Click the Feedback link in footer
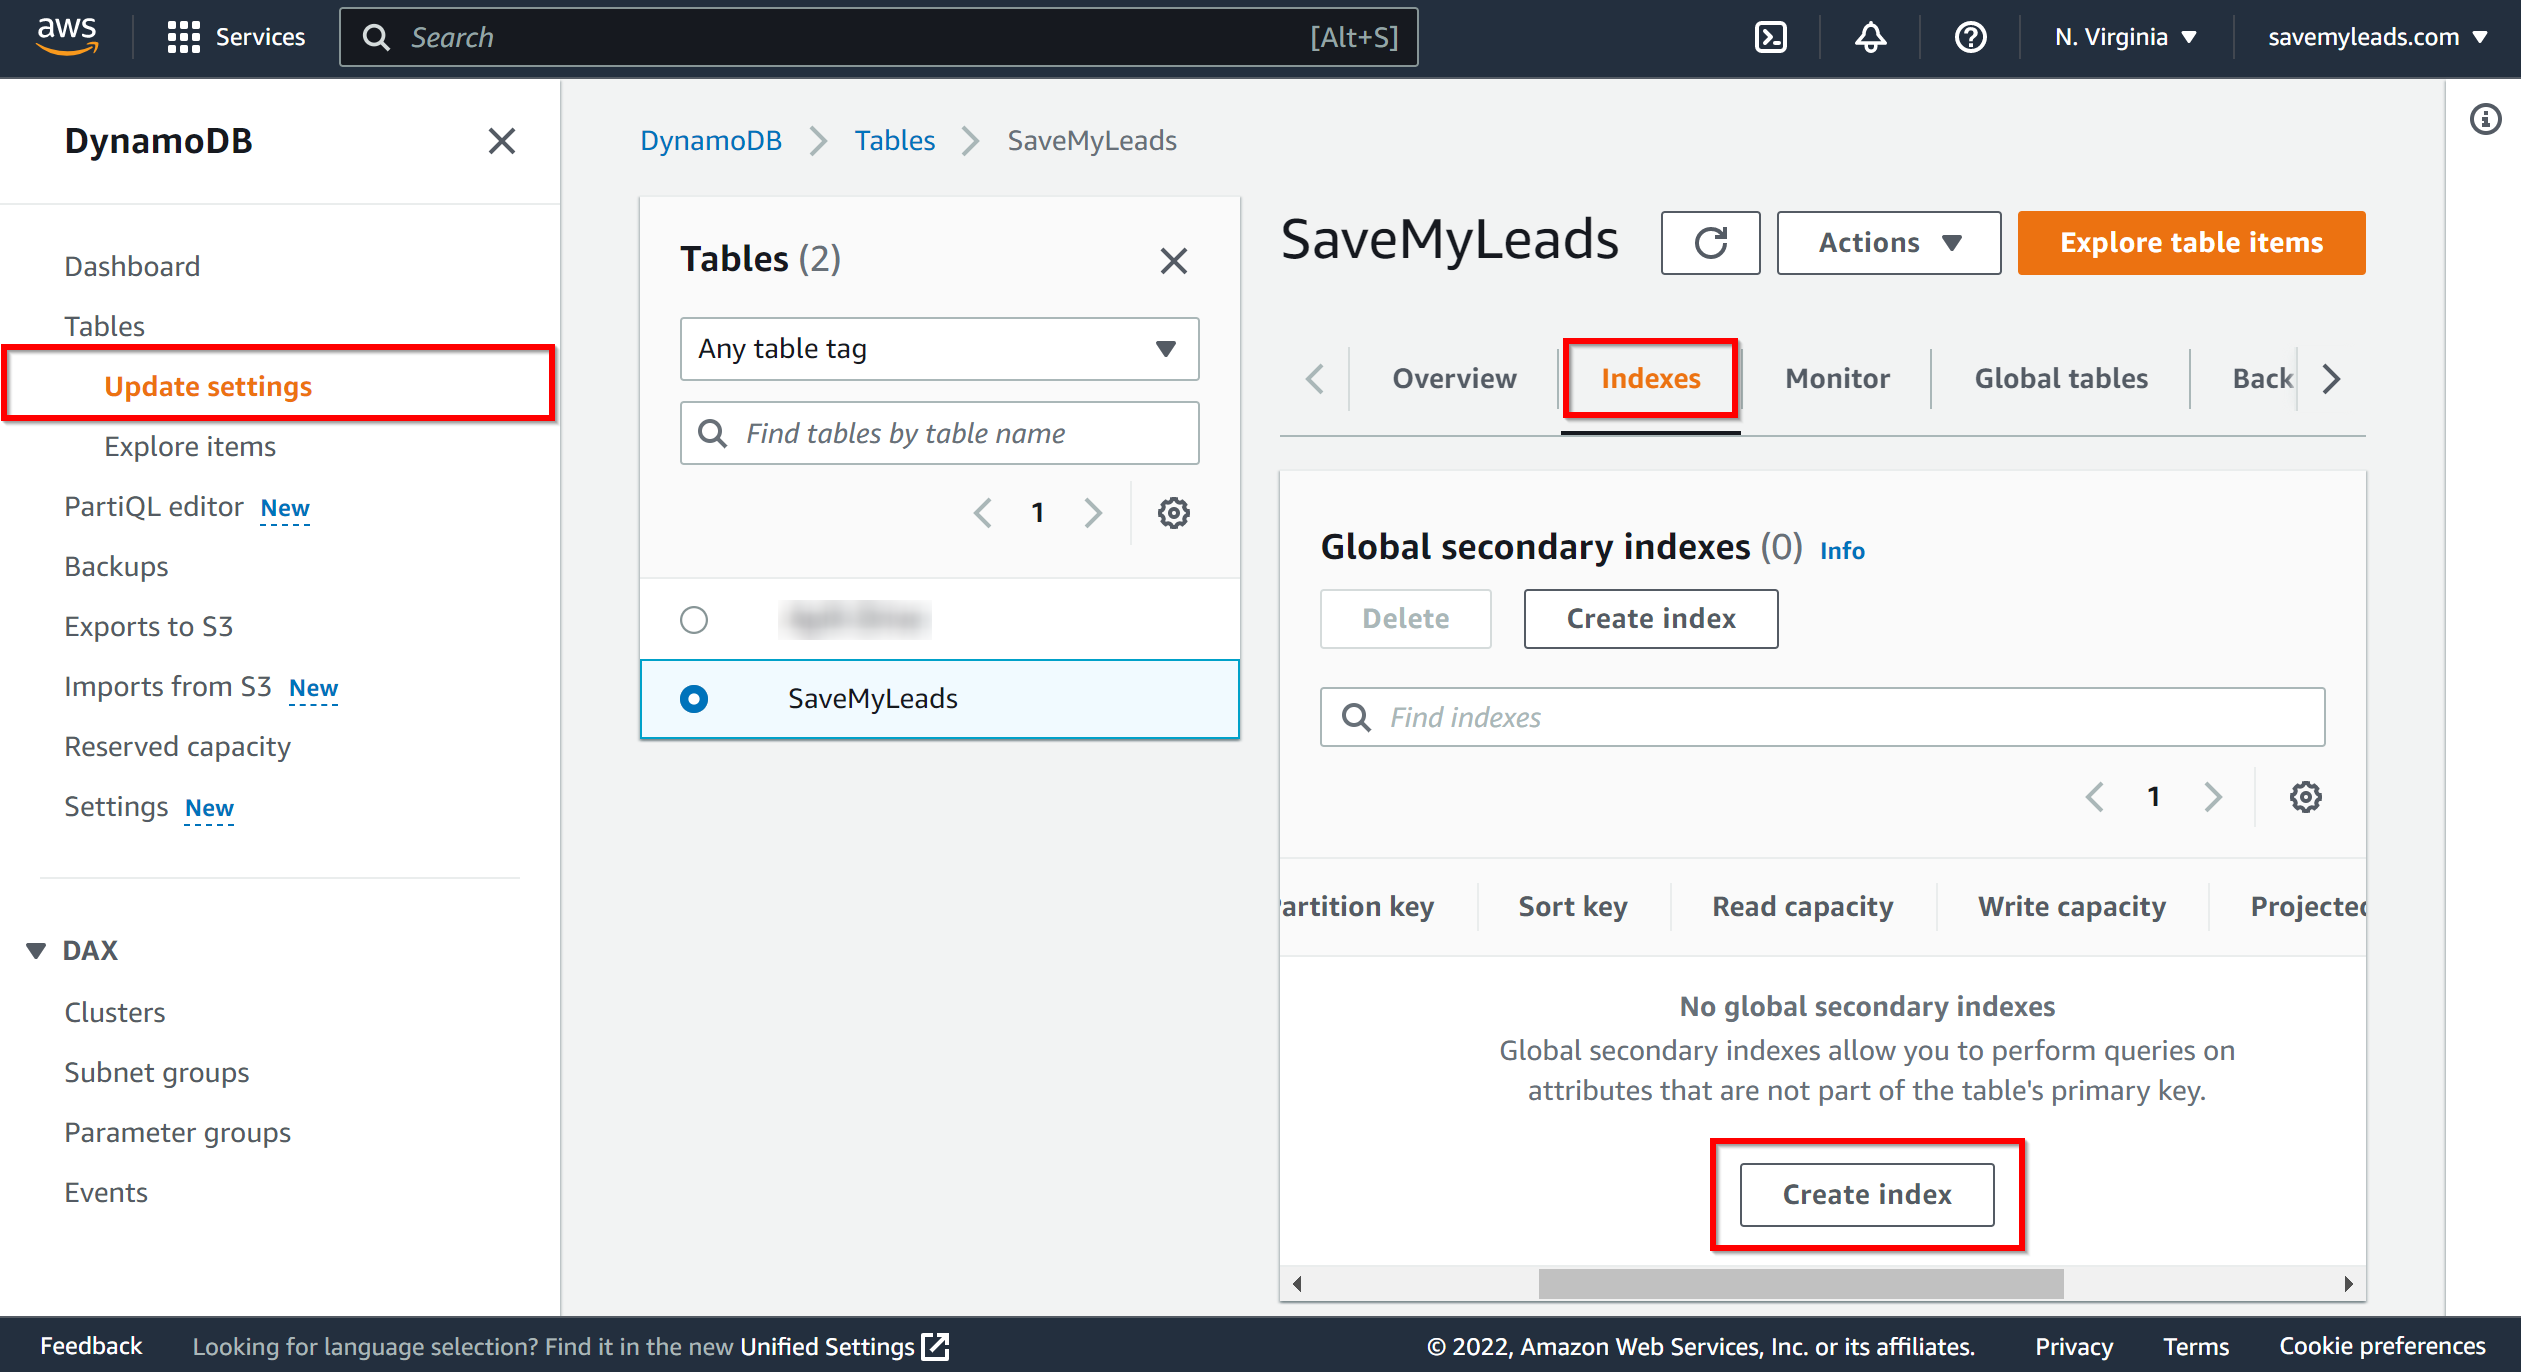This screenshot has width=2521, height=1372. click(x=91, y=1346)
